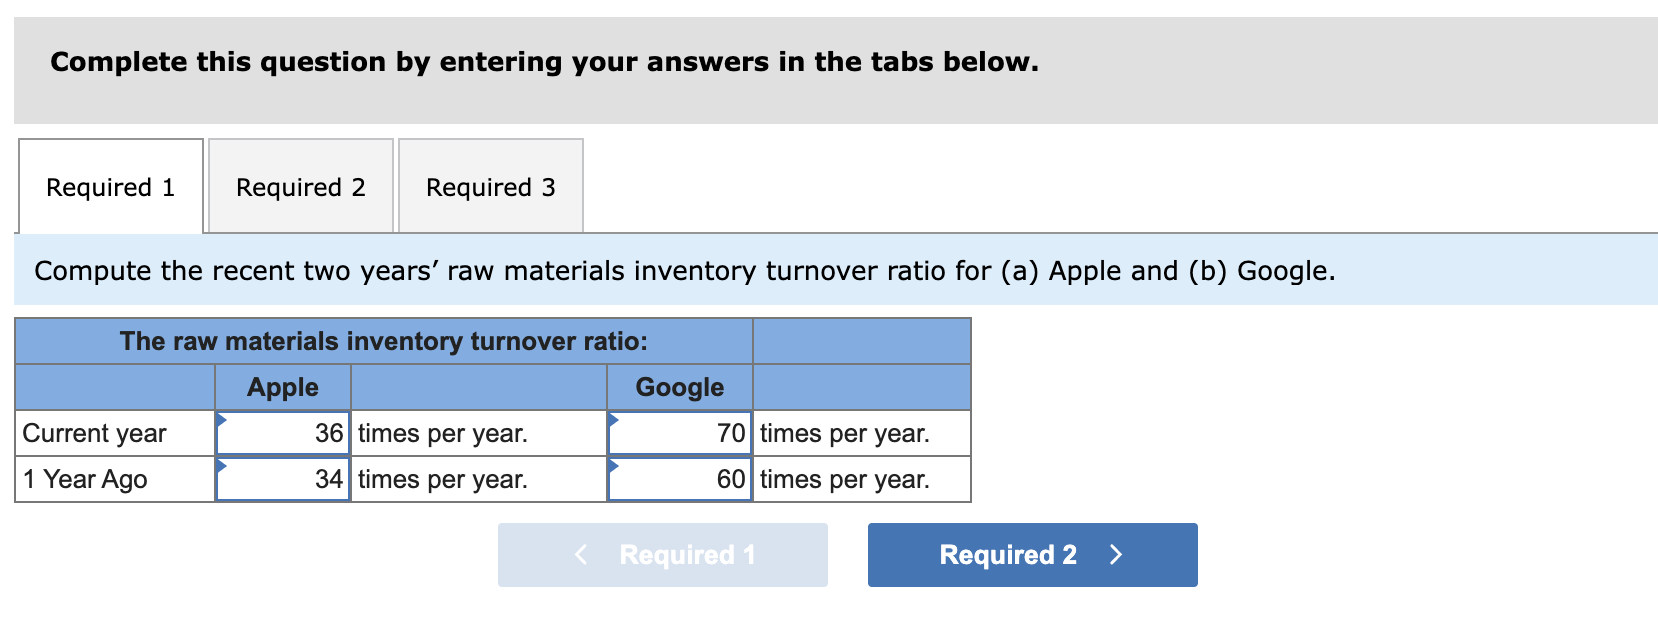
Task: Click the instruction text about computing turnover ratios
Action: pyautogui.click(x=683, y=270)
